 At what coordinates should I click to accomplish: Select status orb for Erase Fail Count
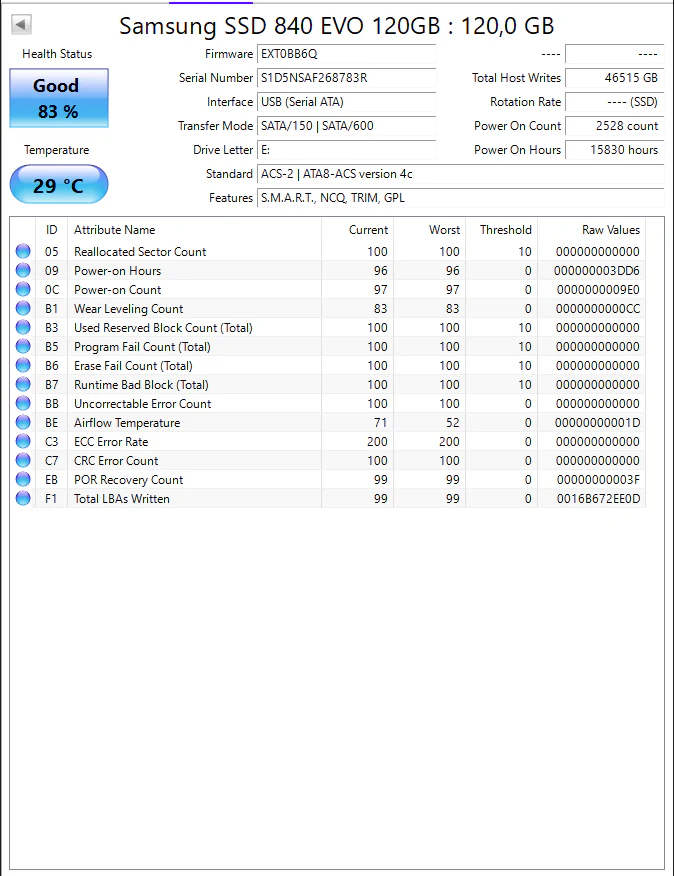(23, 365)
